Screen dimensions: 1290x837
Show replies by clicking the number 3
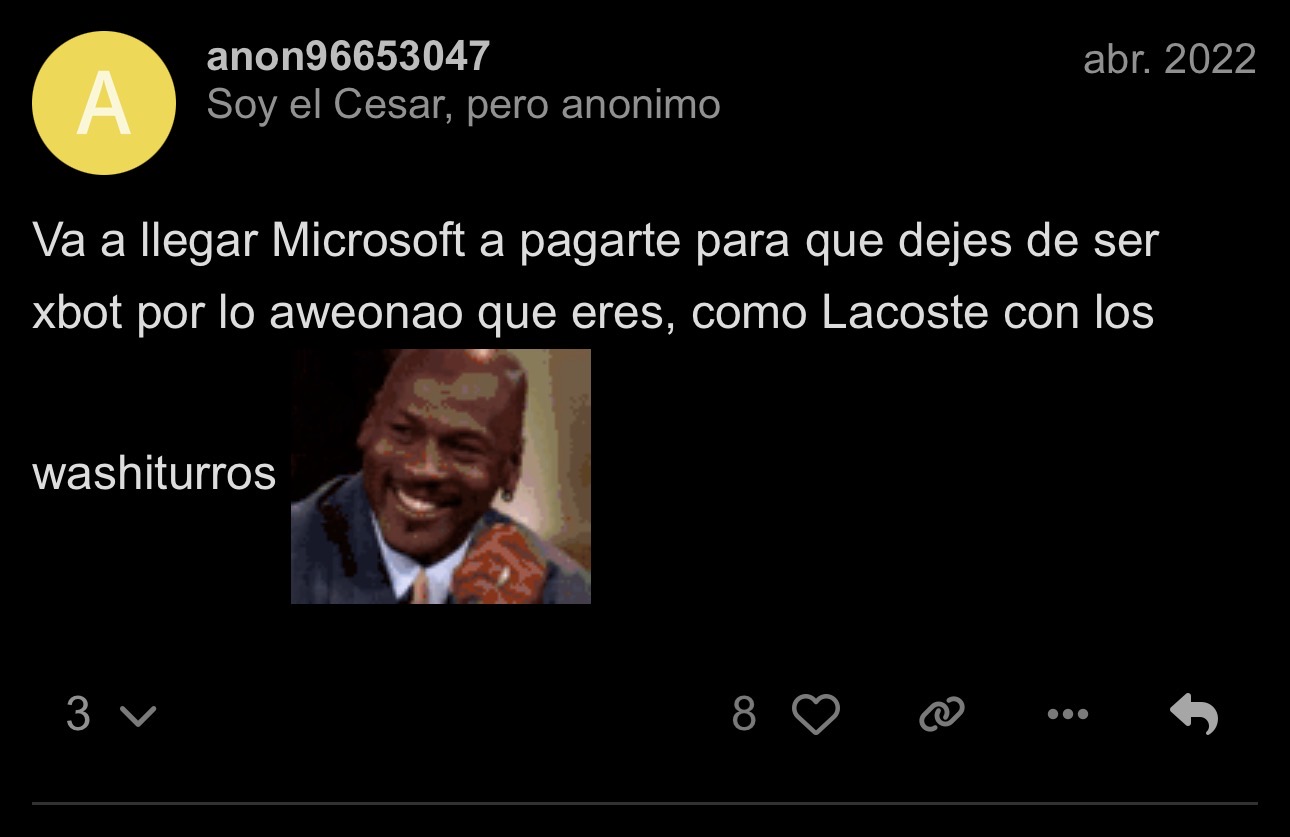point(78,714)
